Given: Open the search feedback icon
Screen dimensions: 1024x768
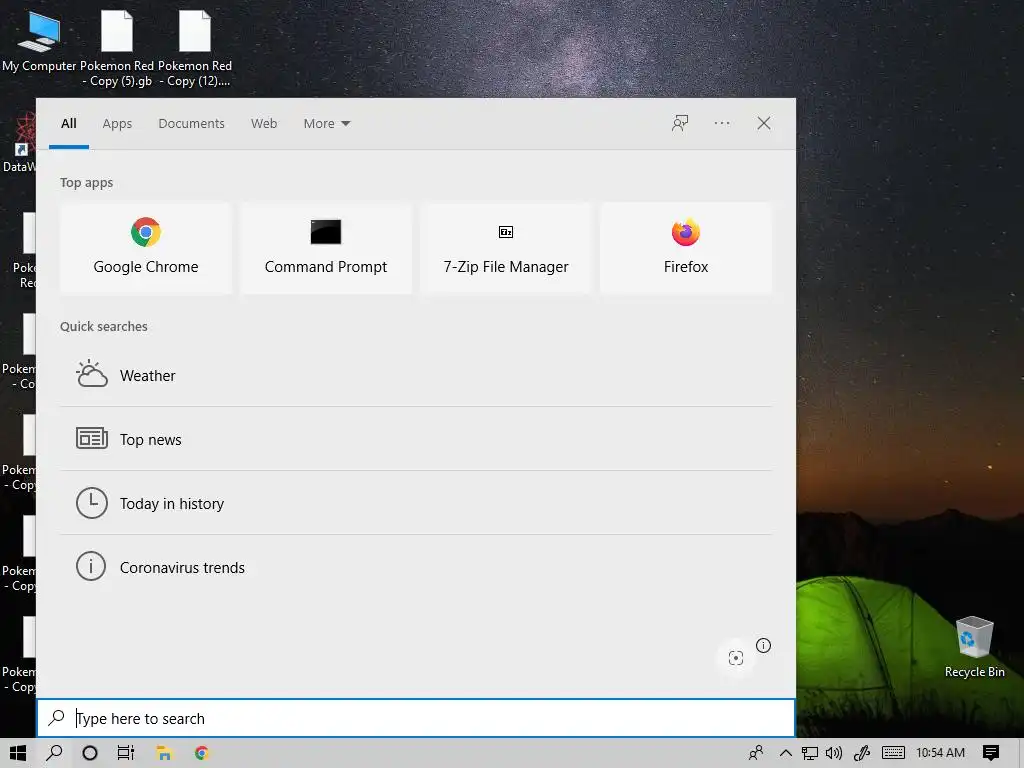Looking at the screenshot, I should pos(680,123).
